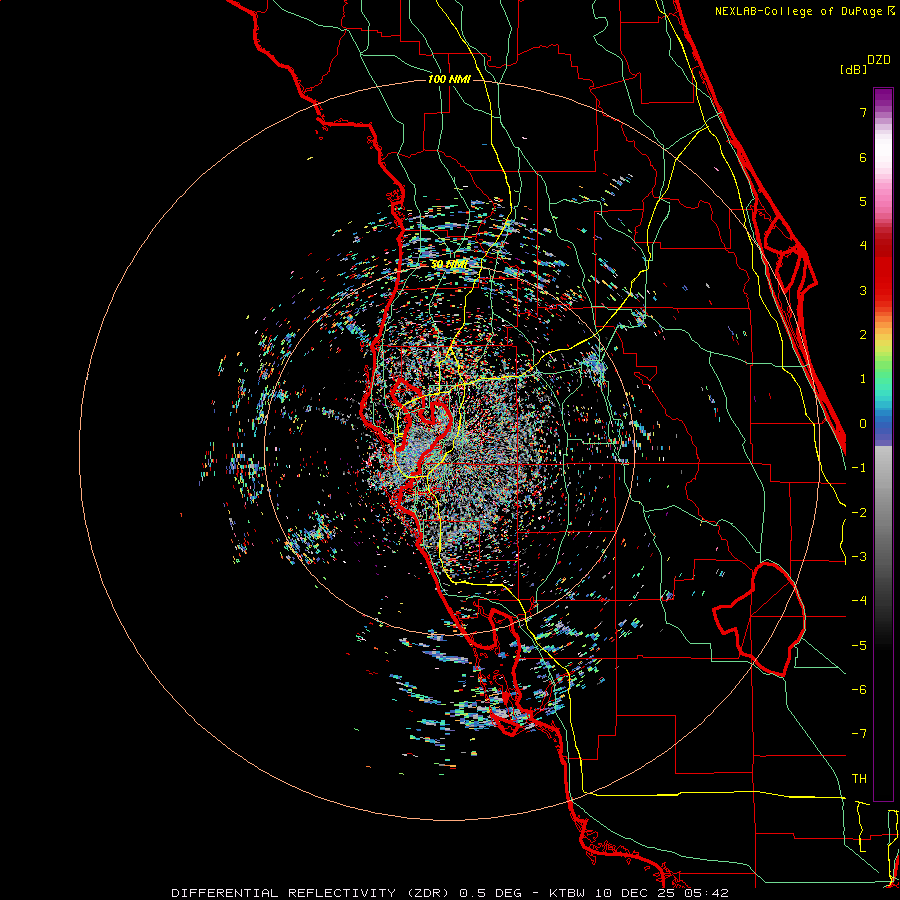This screenshot has width=900, height=900.
Task: Click the 4 value on the color scale
Action: coord(863,246)
